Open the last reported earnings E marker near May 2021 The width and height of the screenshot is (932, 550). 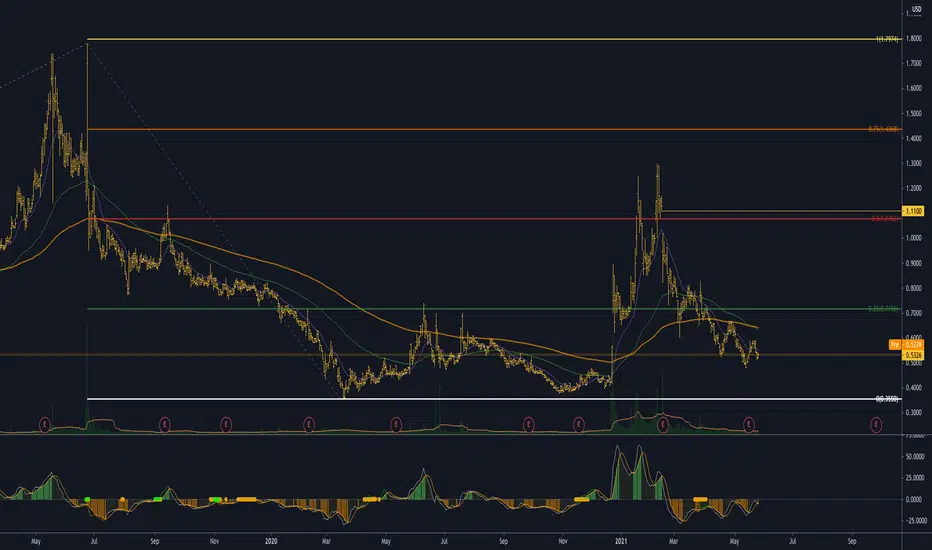pyautogui.click(x=749, y=425)
